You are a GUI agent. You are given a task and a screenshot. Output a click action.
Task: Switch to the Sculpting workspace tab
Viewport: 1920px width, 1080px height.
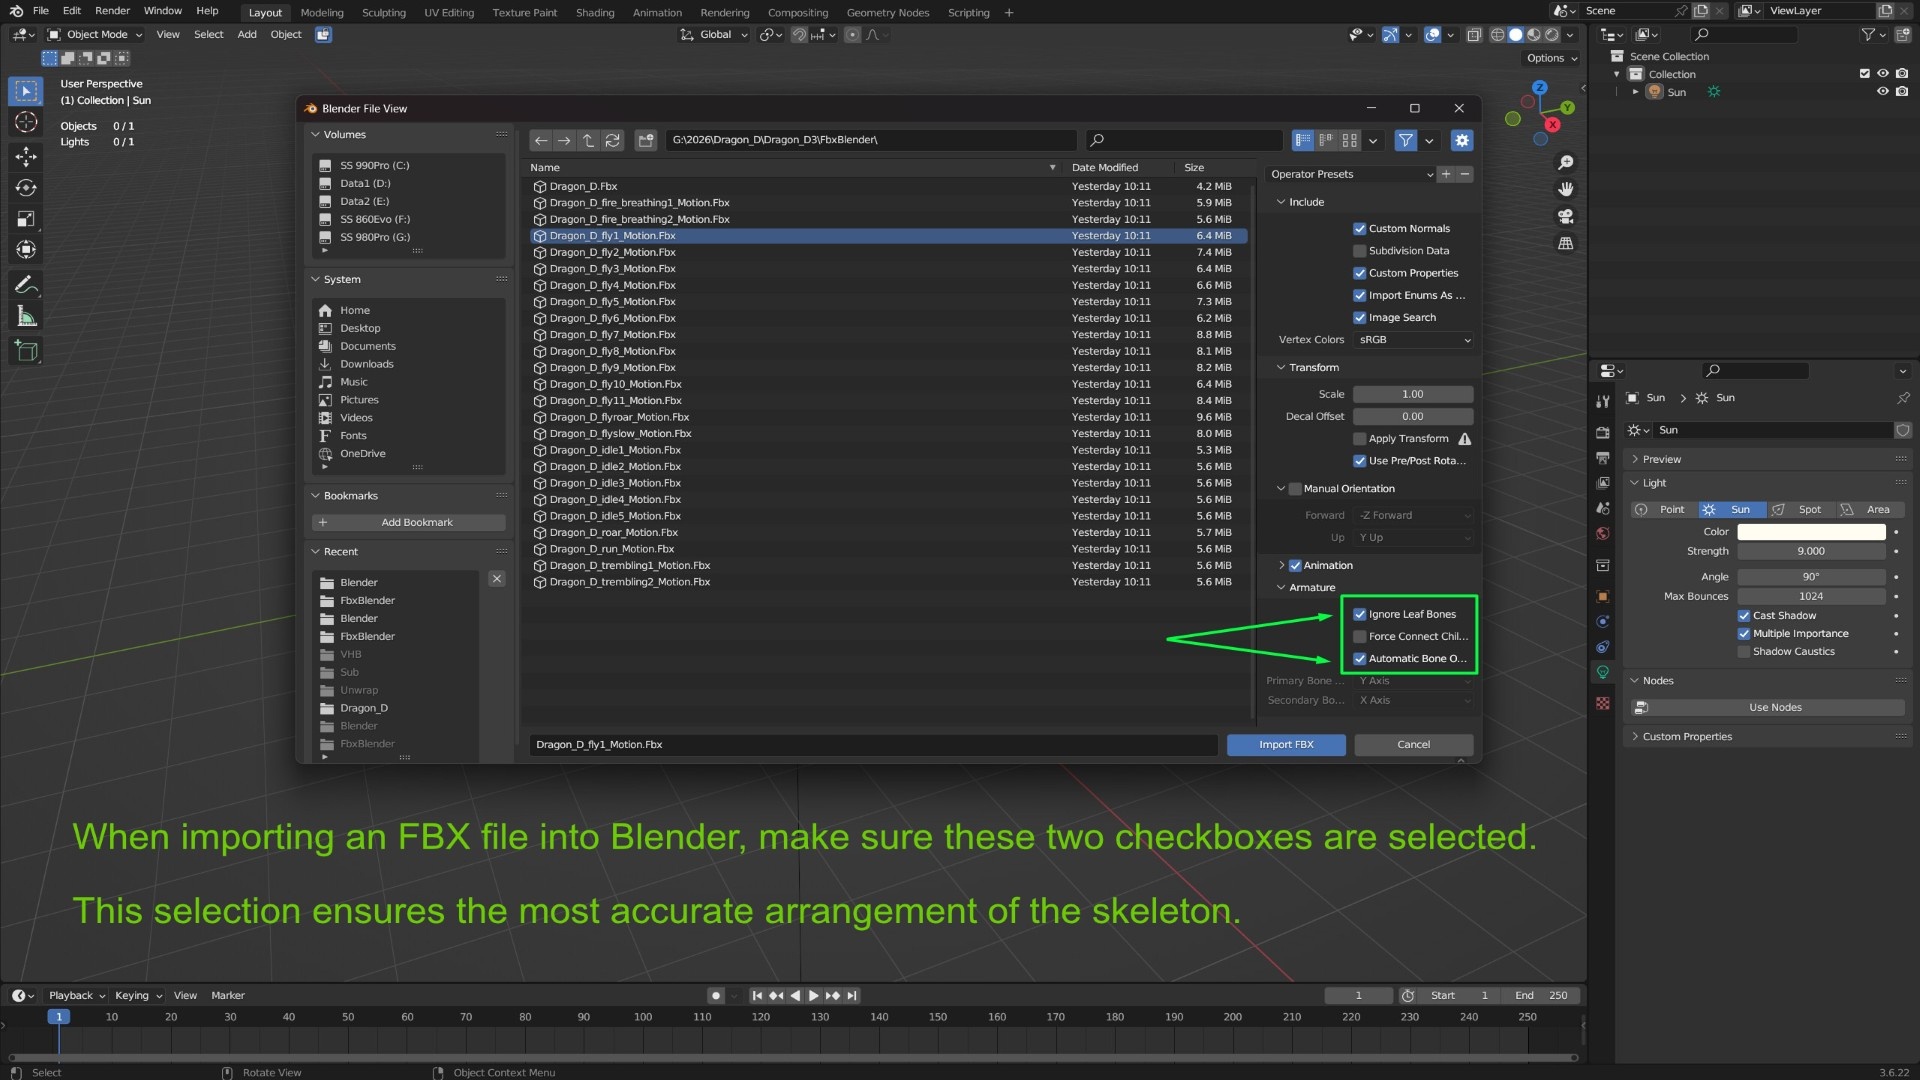384,13
